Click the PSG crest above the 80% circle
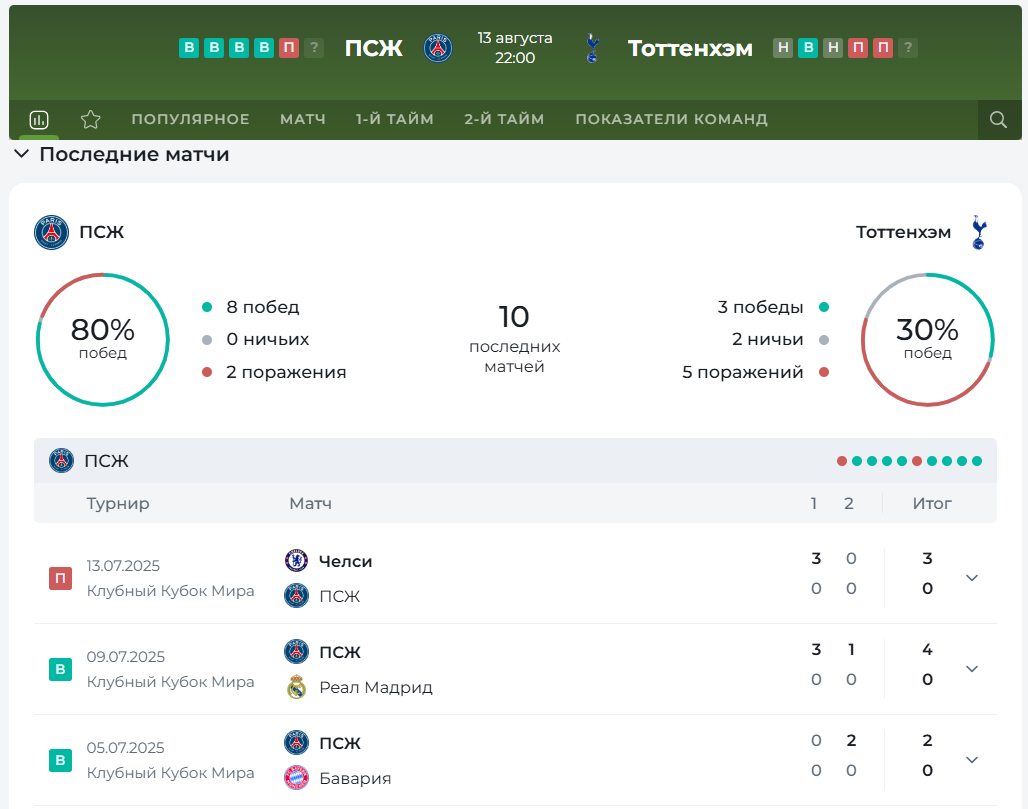Viewport: 1028px width, 809px height. coord(51,232)
